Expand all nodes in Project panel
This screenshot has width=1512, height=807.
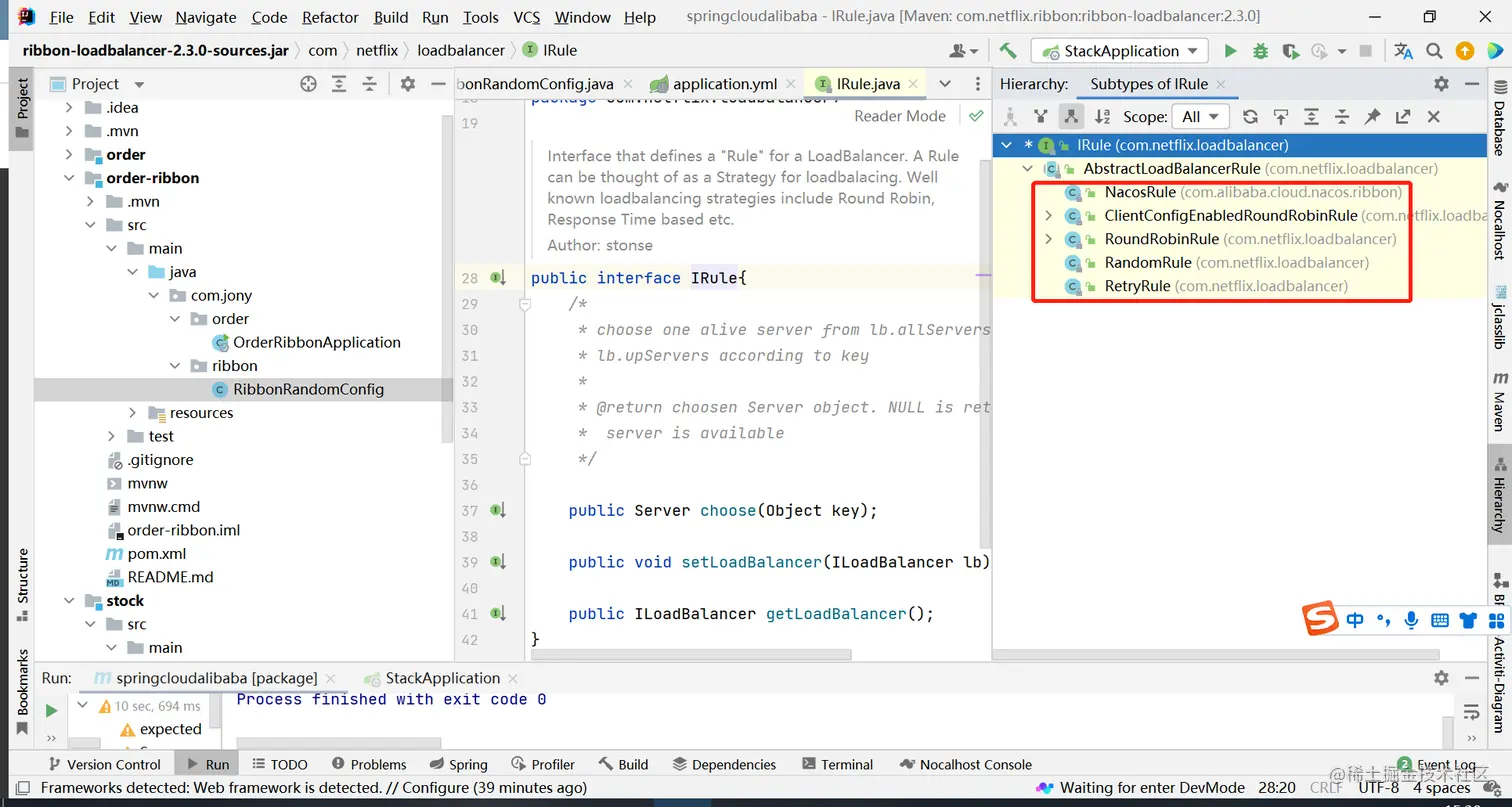point(340,84)
